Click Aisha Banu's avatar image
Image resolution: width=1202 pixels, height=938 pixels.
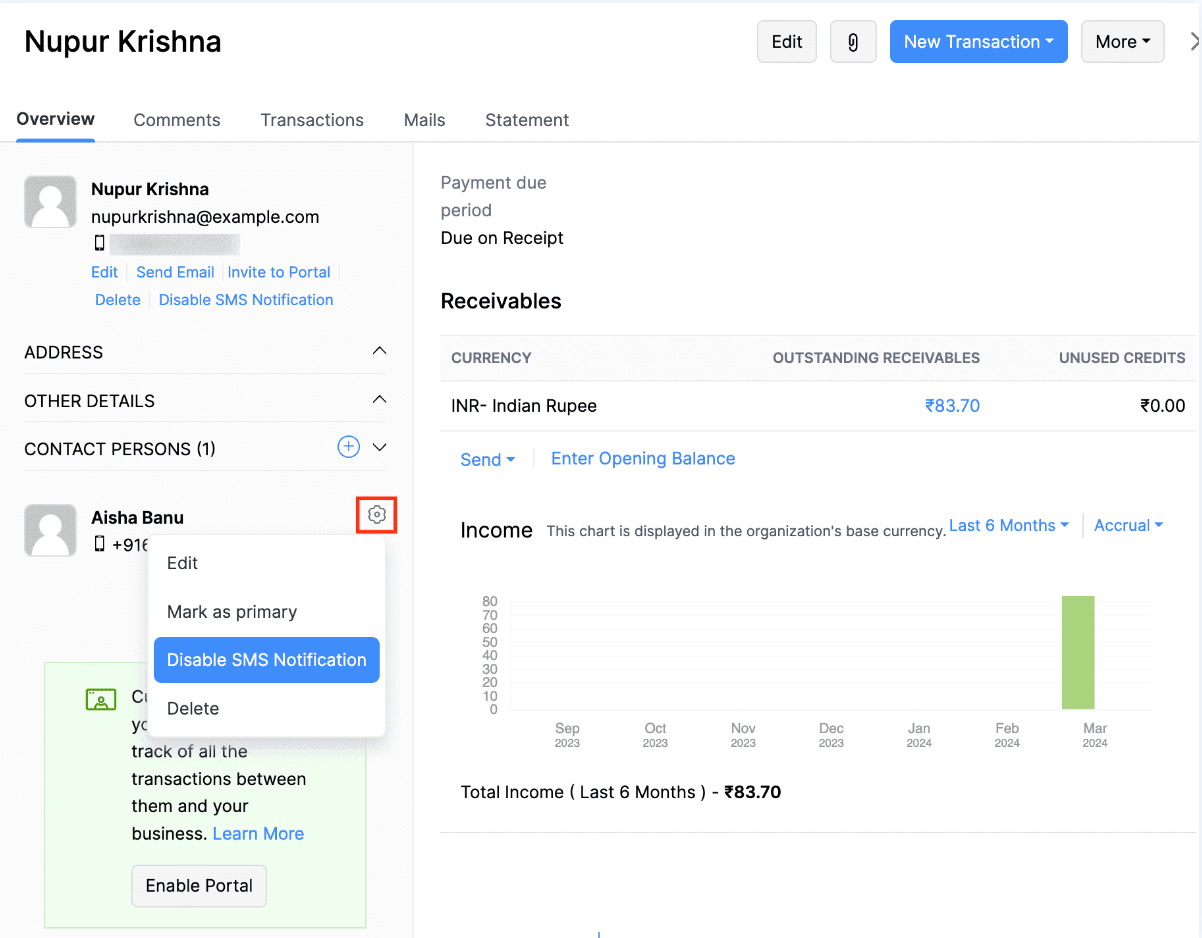pos(50,530)
